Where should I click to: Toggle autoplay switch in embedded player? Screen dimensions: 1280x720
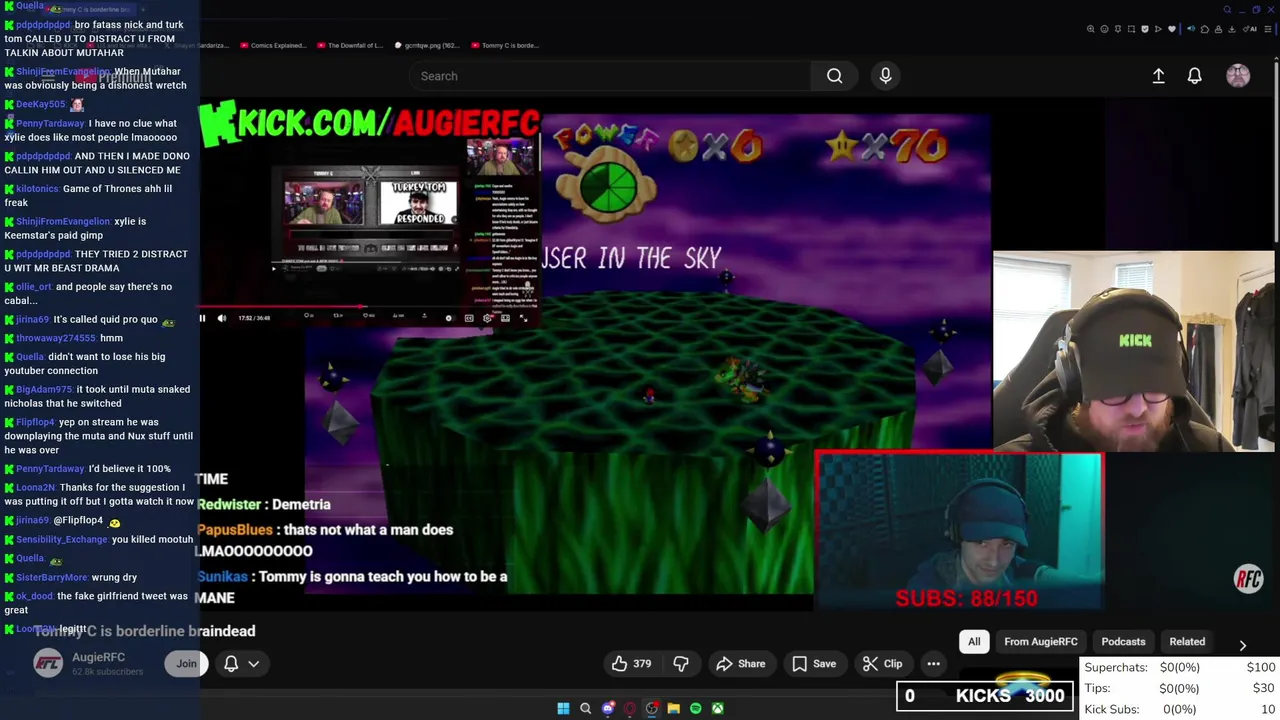[x=450, y=318]
